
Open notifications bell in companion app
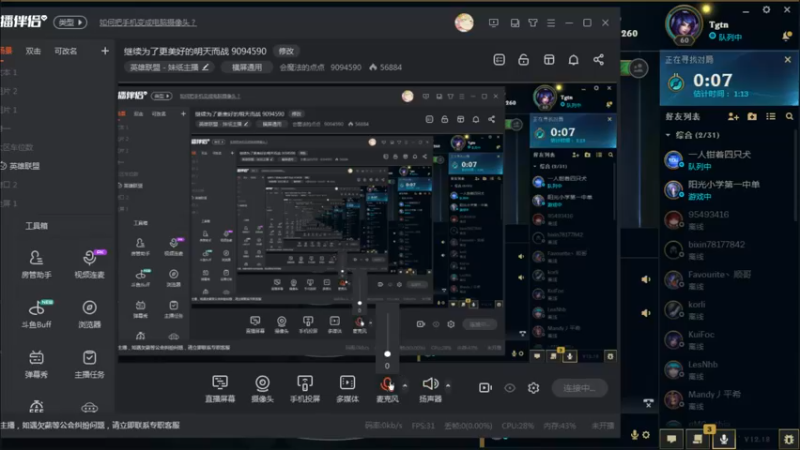click(x=573, y=60)
